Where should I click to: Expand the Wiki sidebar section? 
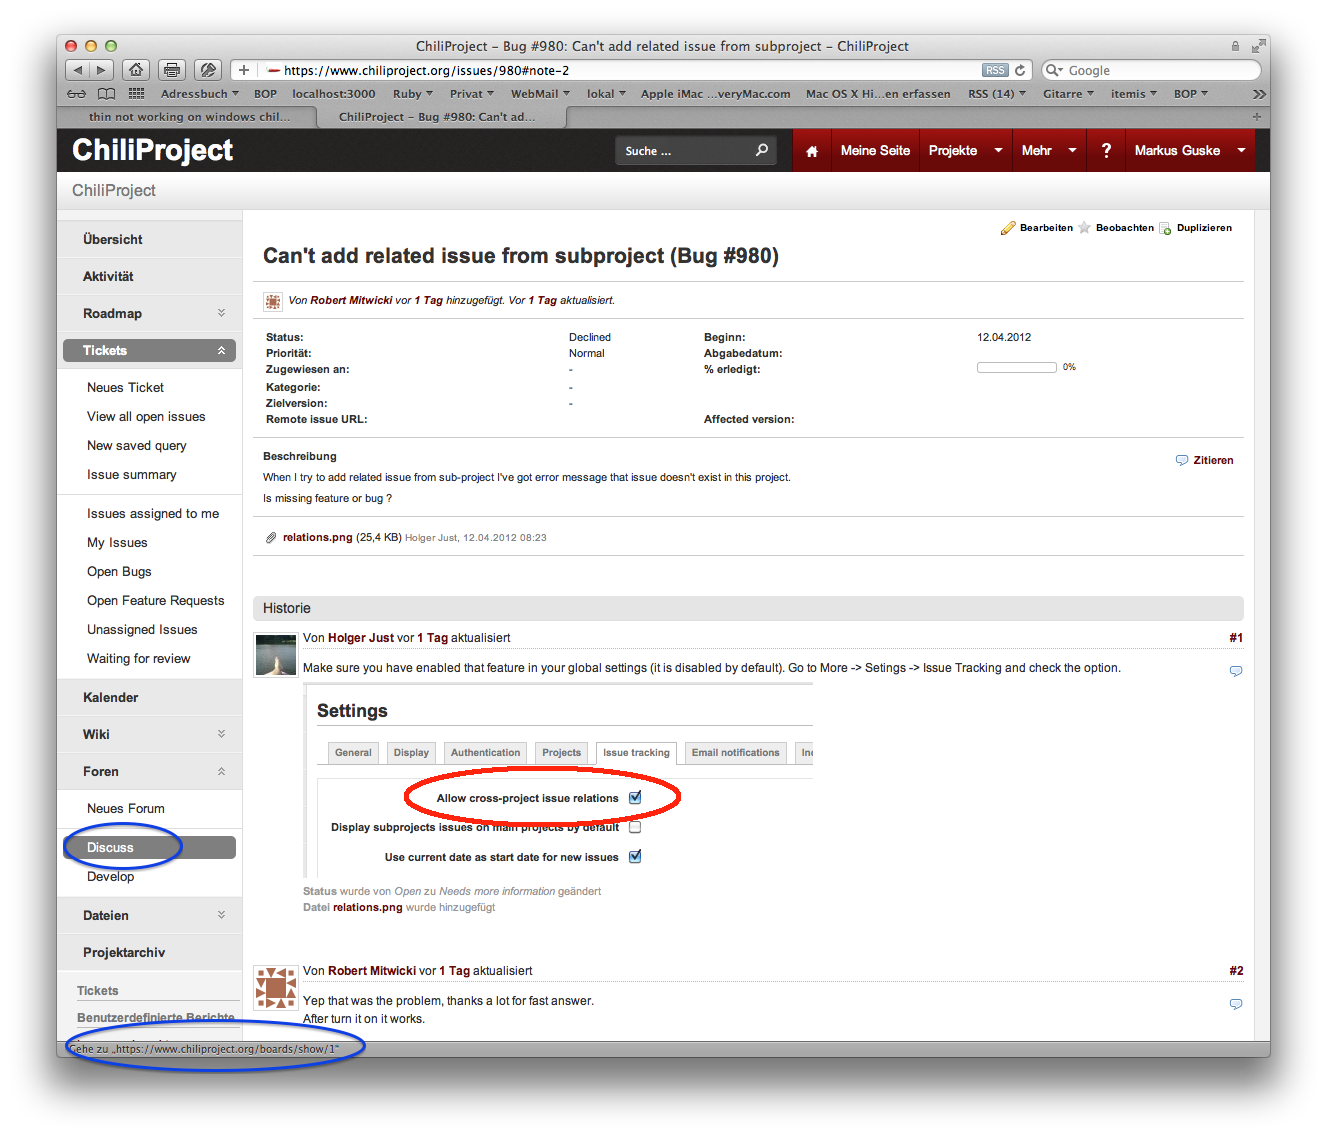(221, 734)
